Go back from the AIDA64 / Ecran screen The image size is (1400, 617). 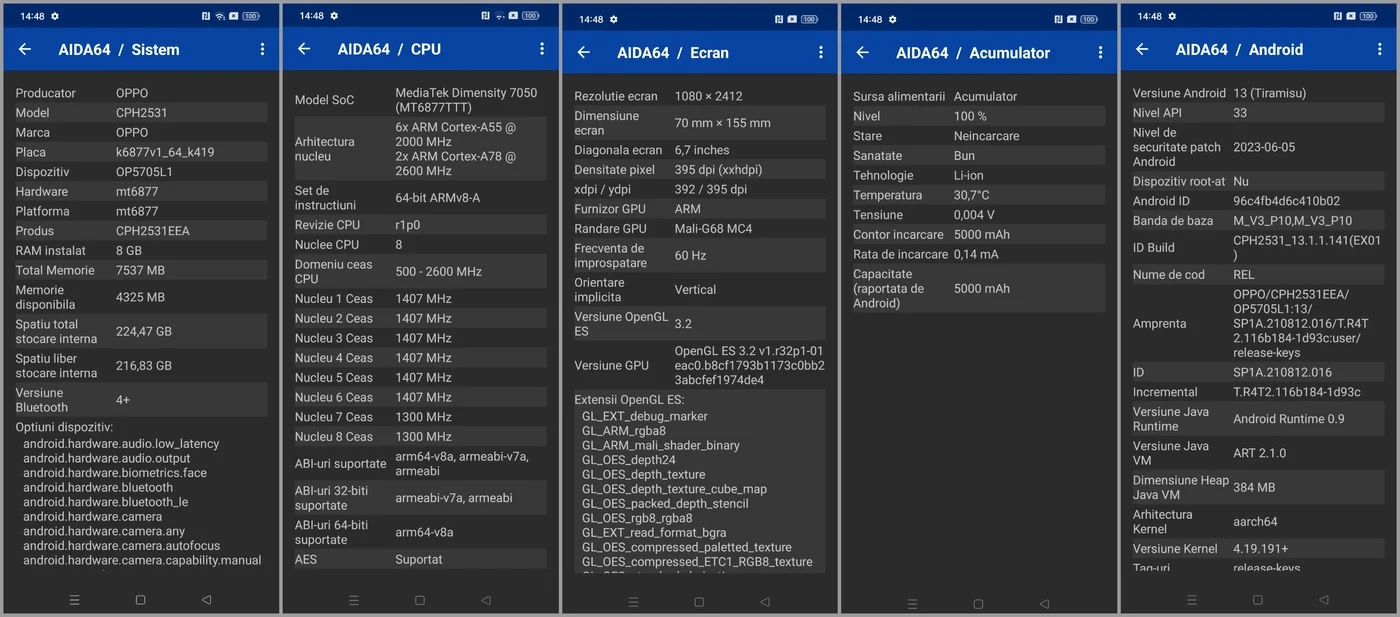pyautogui.click(x=584, y=53)
